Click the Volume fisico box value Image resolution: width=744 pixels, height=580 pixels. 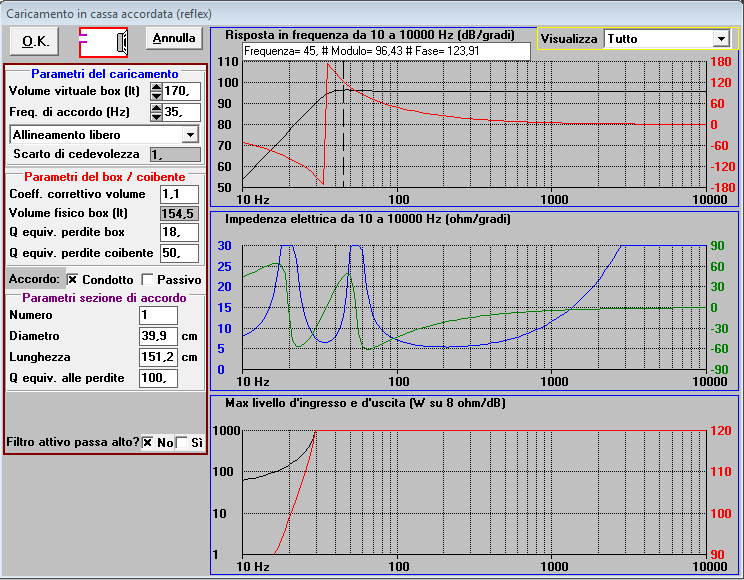[179, 214]
